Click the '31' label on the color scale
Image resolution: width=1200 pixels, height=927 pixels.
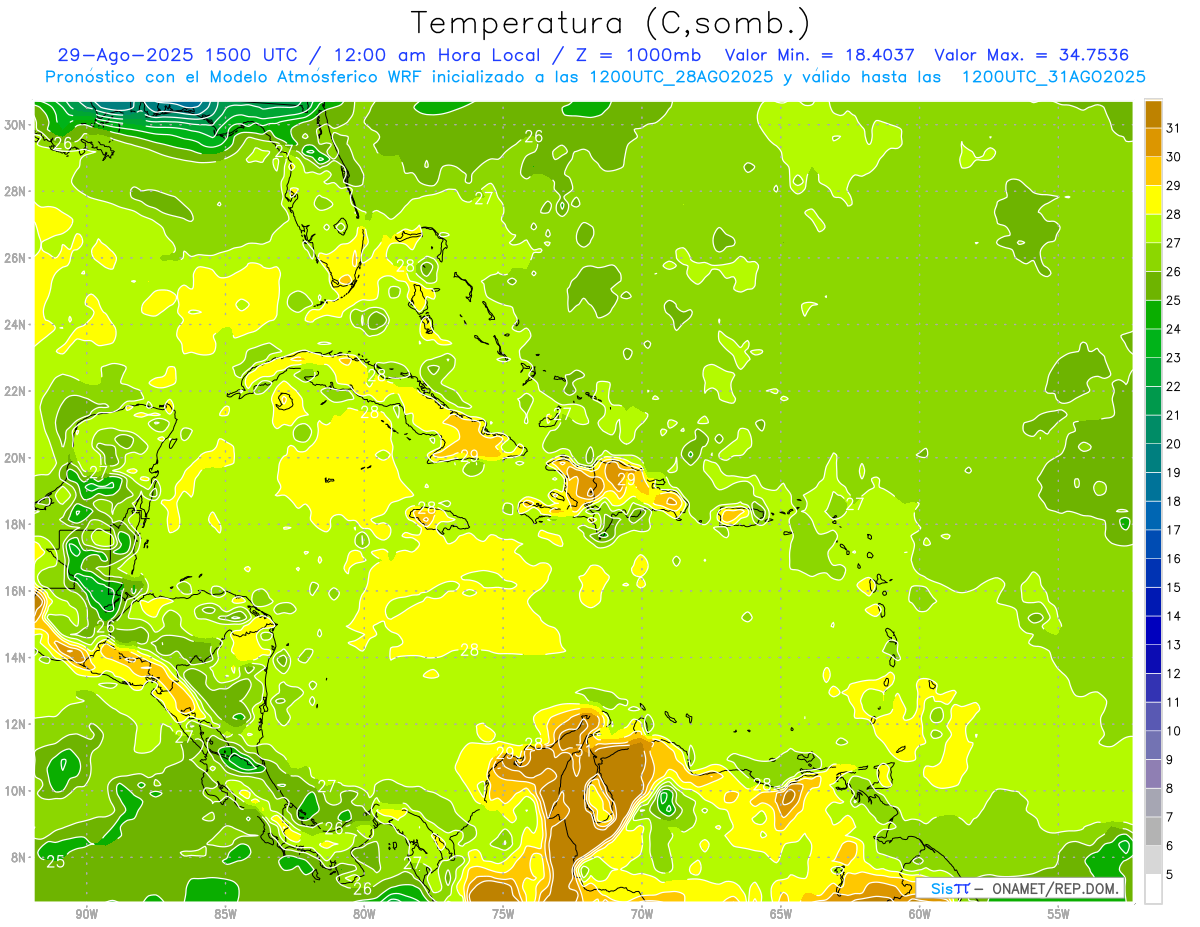[x=1174, y=128]
